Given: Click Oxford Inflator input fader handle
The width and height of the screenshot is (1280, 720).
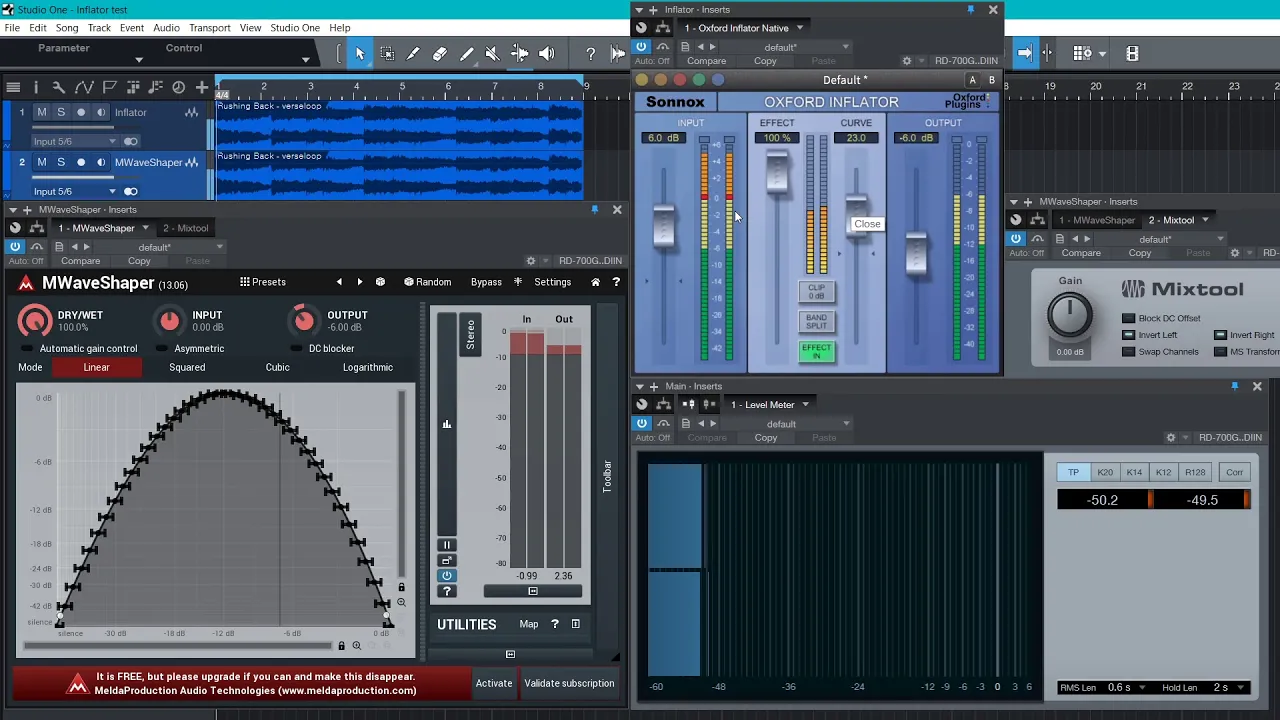Looking at the screenshot, I should pyautogui.click(x=664, y=225).
